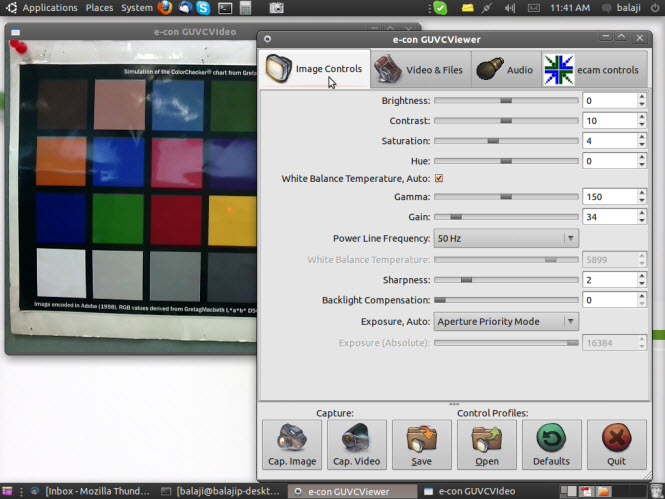This screenshot has height=499, width=665.
Task: Click the Sharpness slider handle
Action: pos(466,280)
